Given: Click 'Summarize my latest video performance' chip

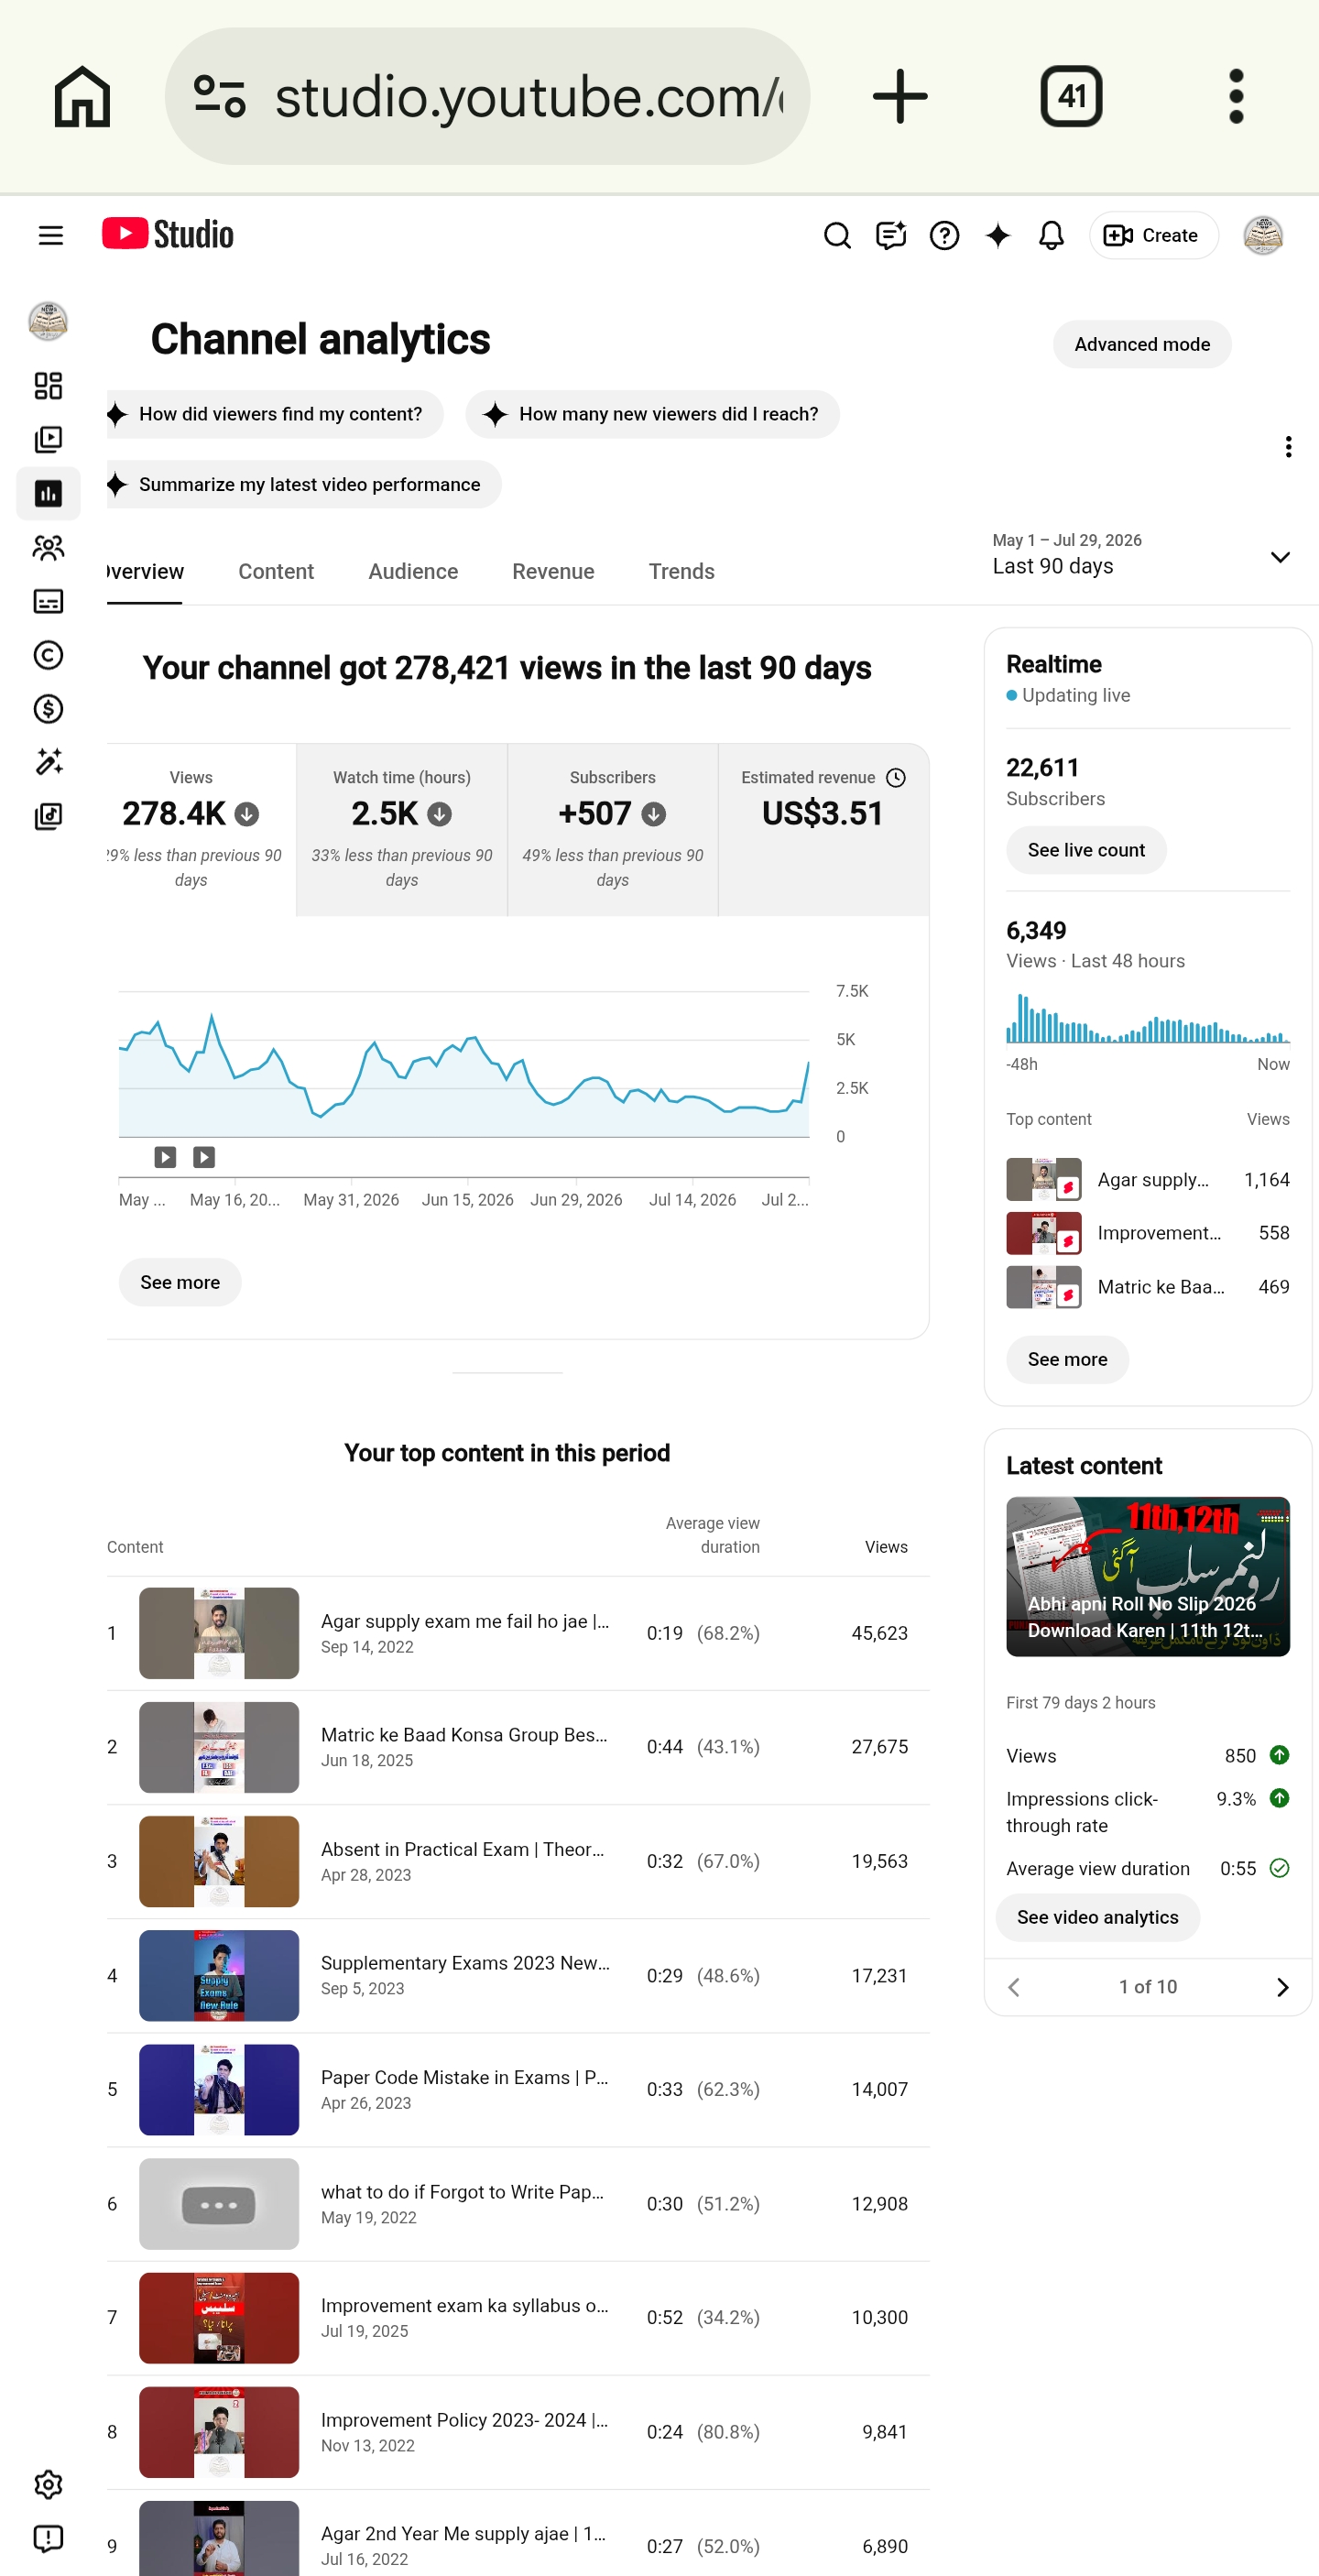Looking at the screenshot, I should 304,484.
